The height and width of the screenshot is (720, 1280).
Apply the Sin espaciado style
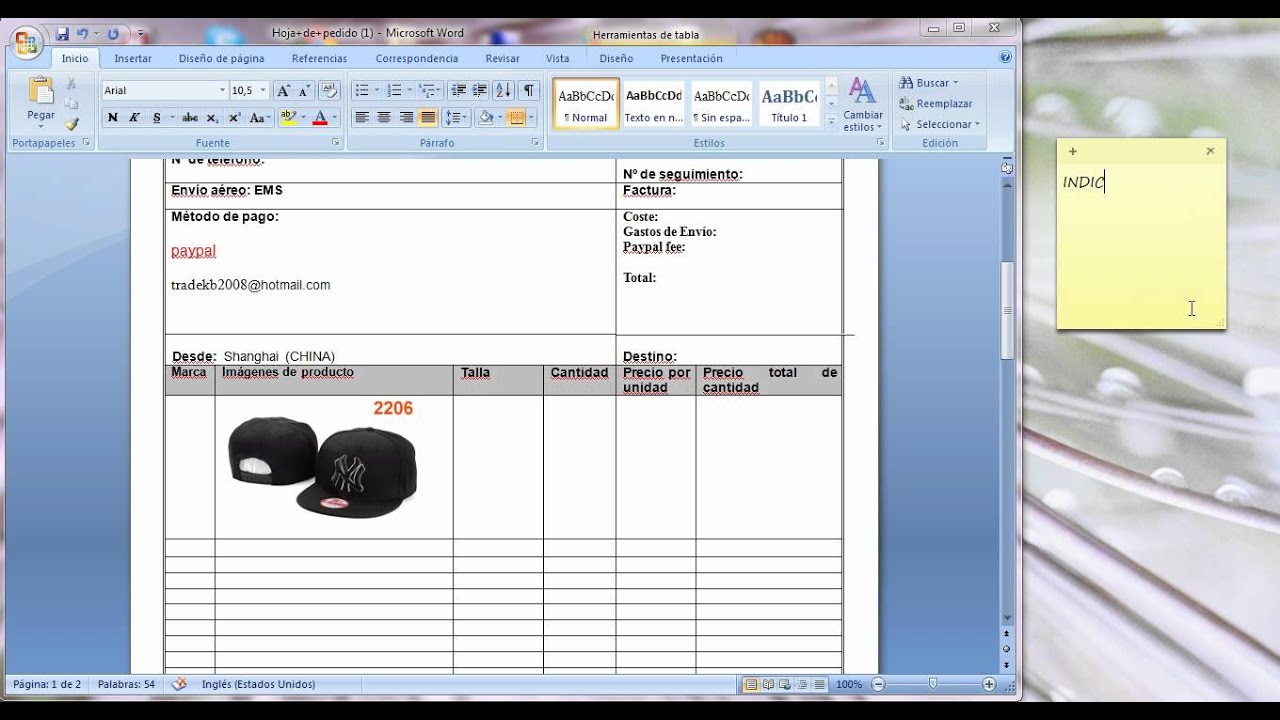click(x=721, y=103)
